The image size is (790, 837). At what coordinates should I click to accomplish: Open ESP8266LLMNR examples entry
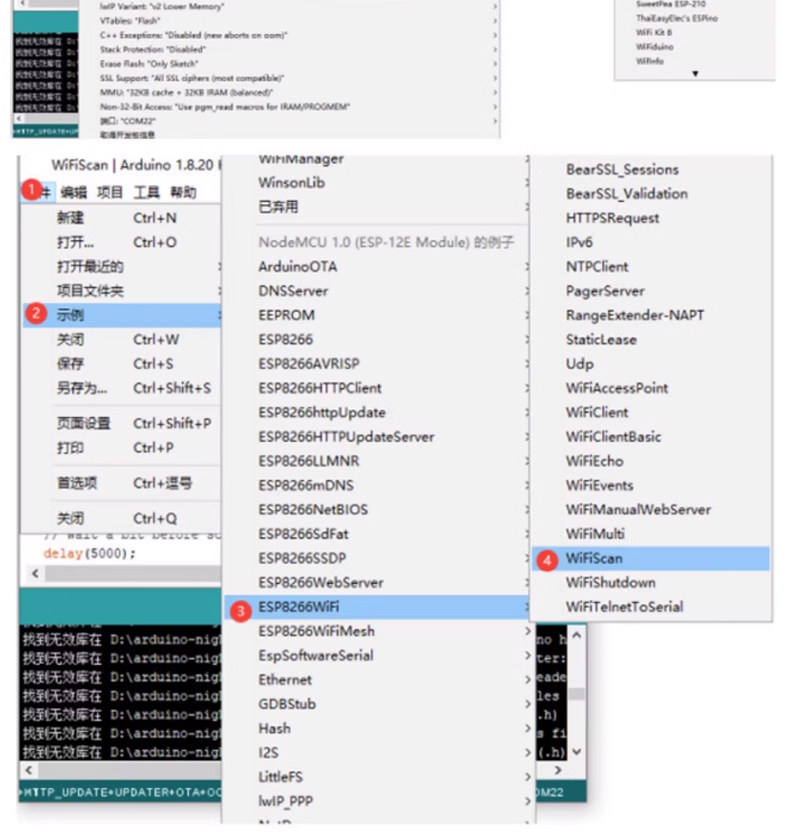click(377, 461)
